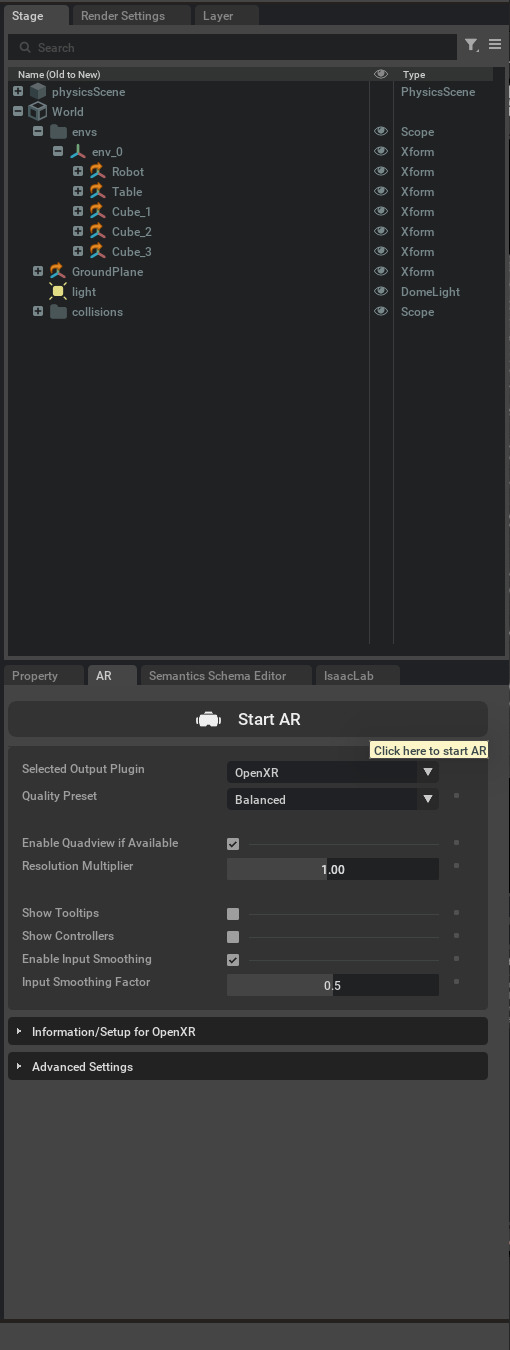Click the stage Search field
Image resolution: width=510 pixels, height=1350 pixels.
pos(232,47)
